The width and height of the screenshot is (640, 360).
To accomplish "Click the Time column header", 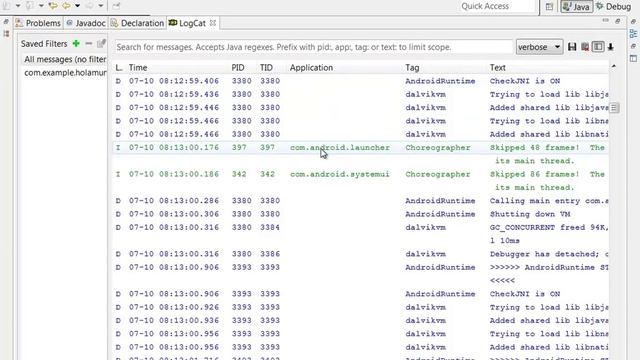I will pos(138,68).
